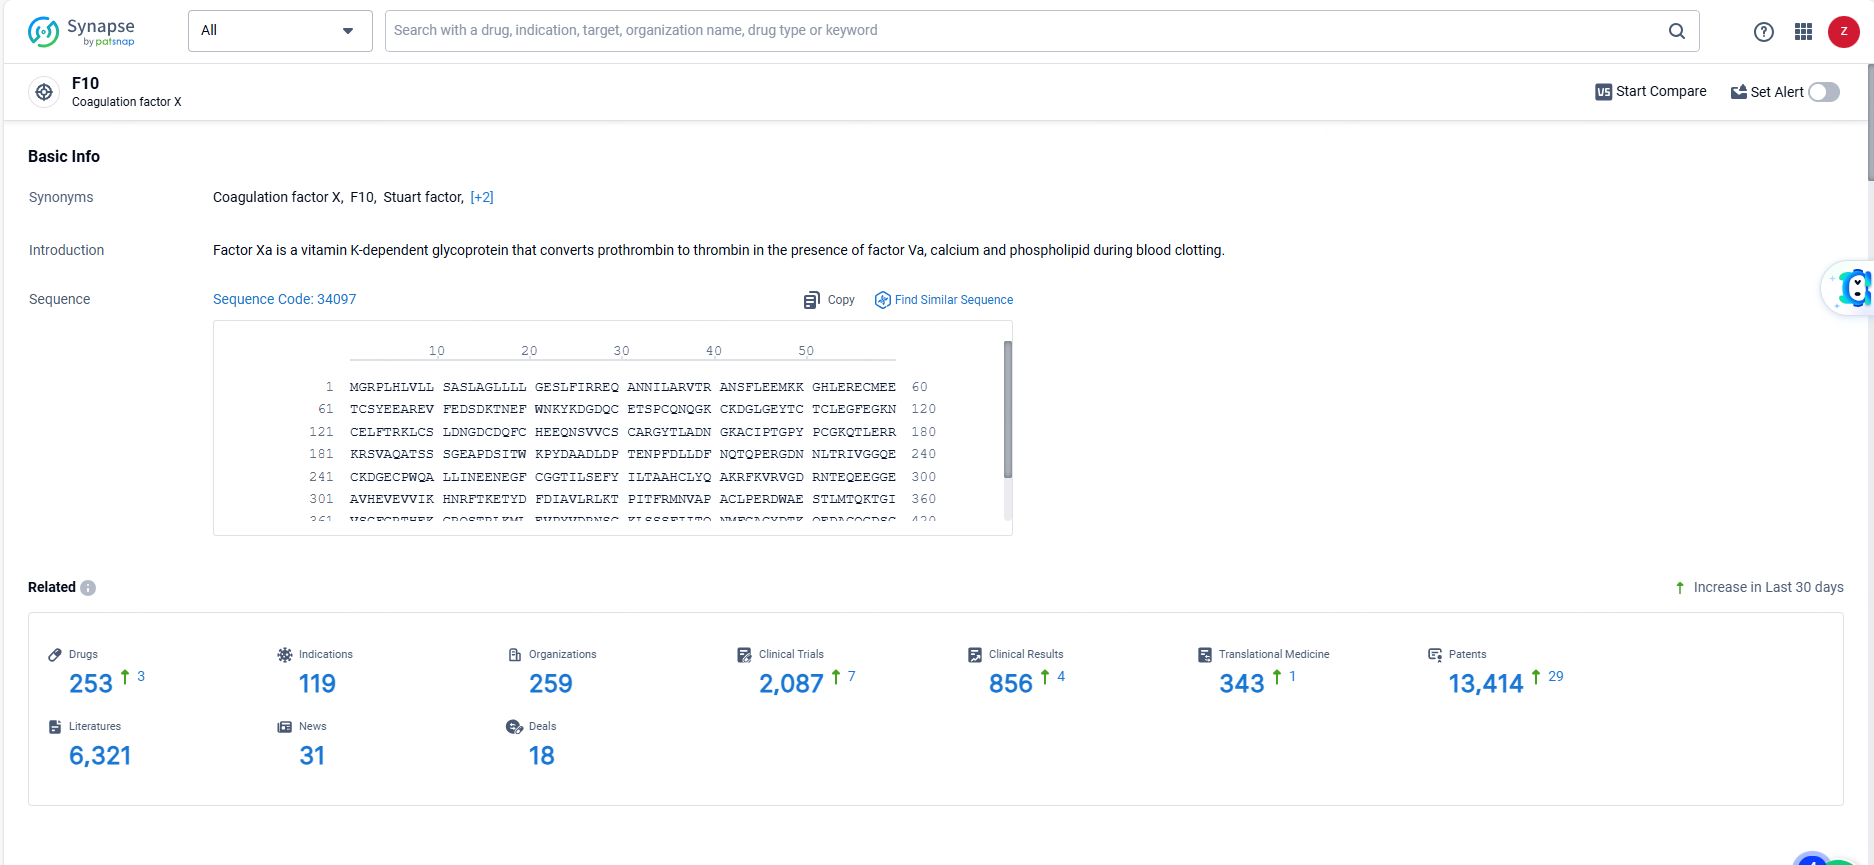
Task: Open the 13,414 Patents count
Action: click(x=1485, y=684)
